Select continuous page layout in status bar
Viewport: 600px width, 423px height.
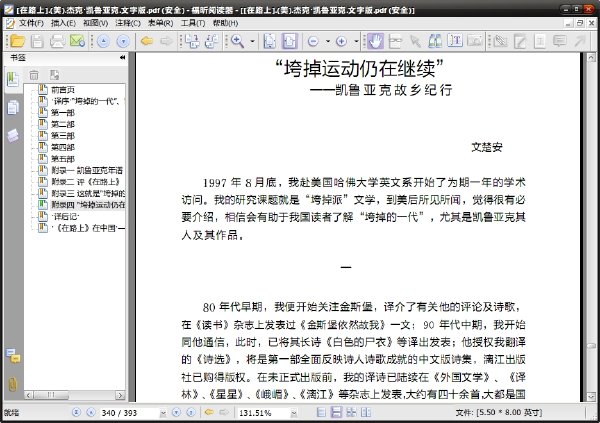click(x=336, y=412)
